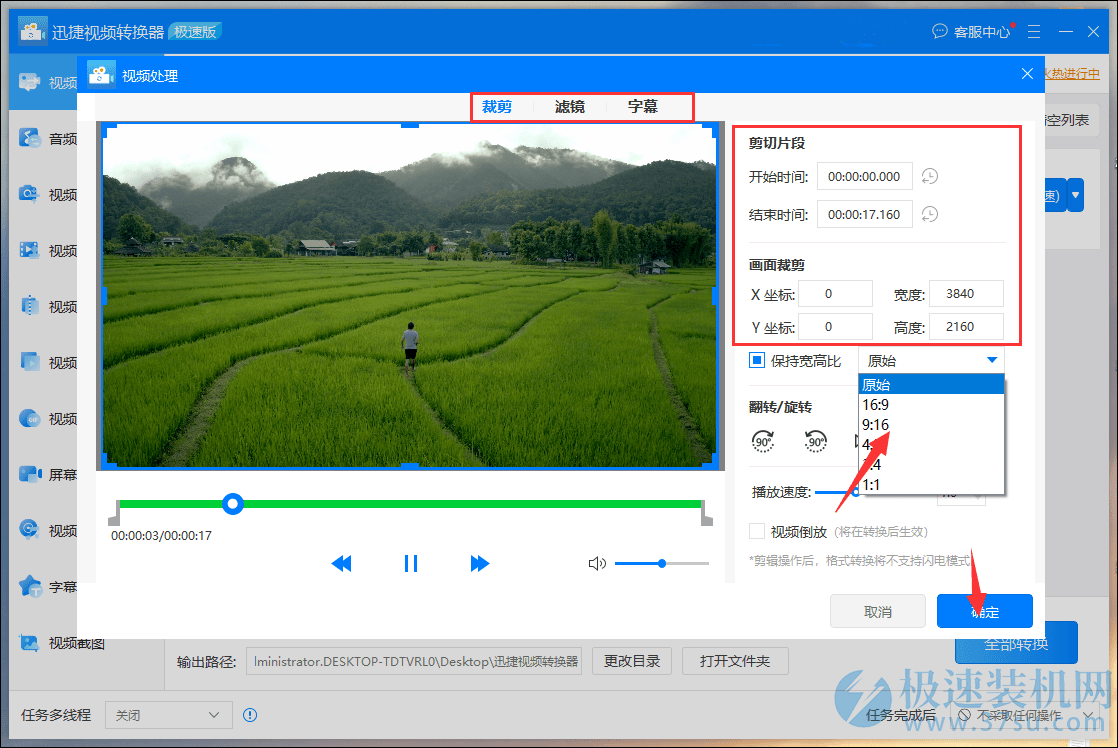1118x748 pixels.
Task: Set start time from current position icon
Action: 930,176
